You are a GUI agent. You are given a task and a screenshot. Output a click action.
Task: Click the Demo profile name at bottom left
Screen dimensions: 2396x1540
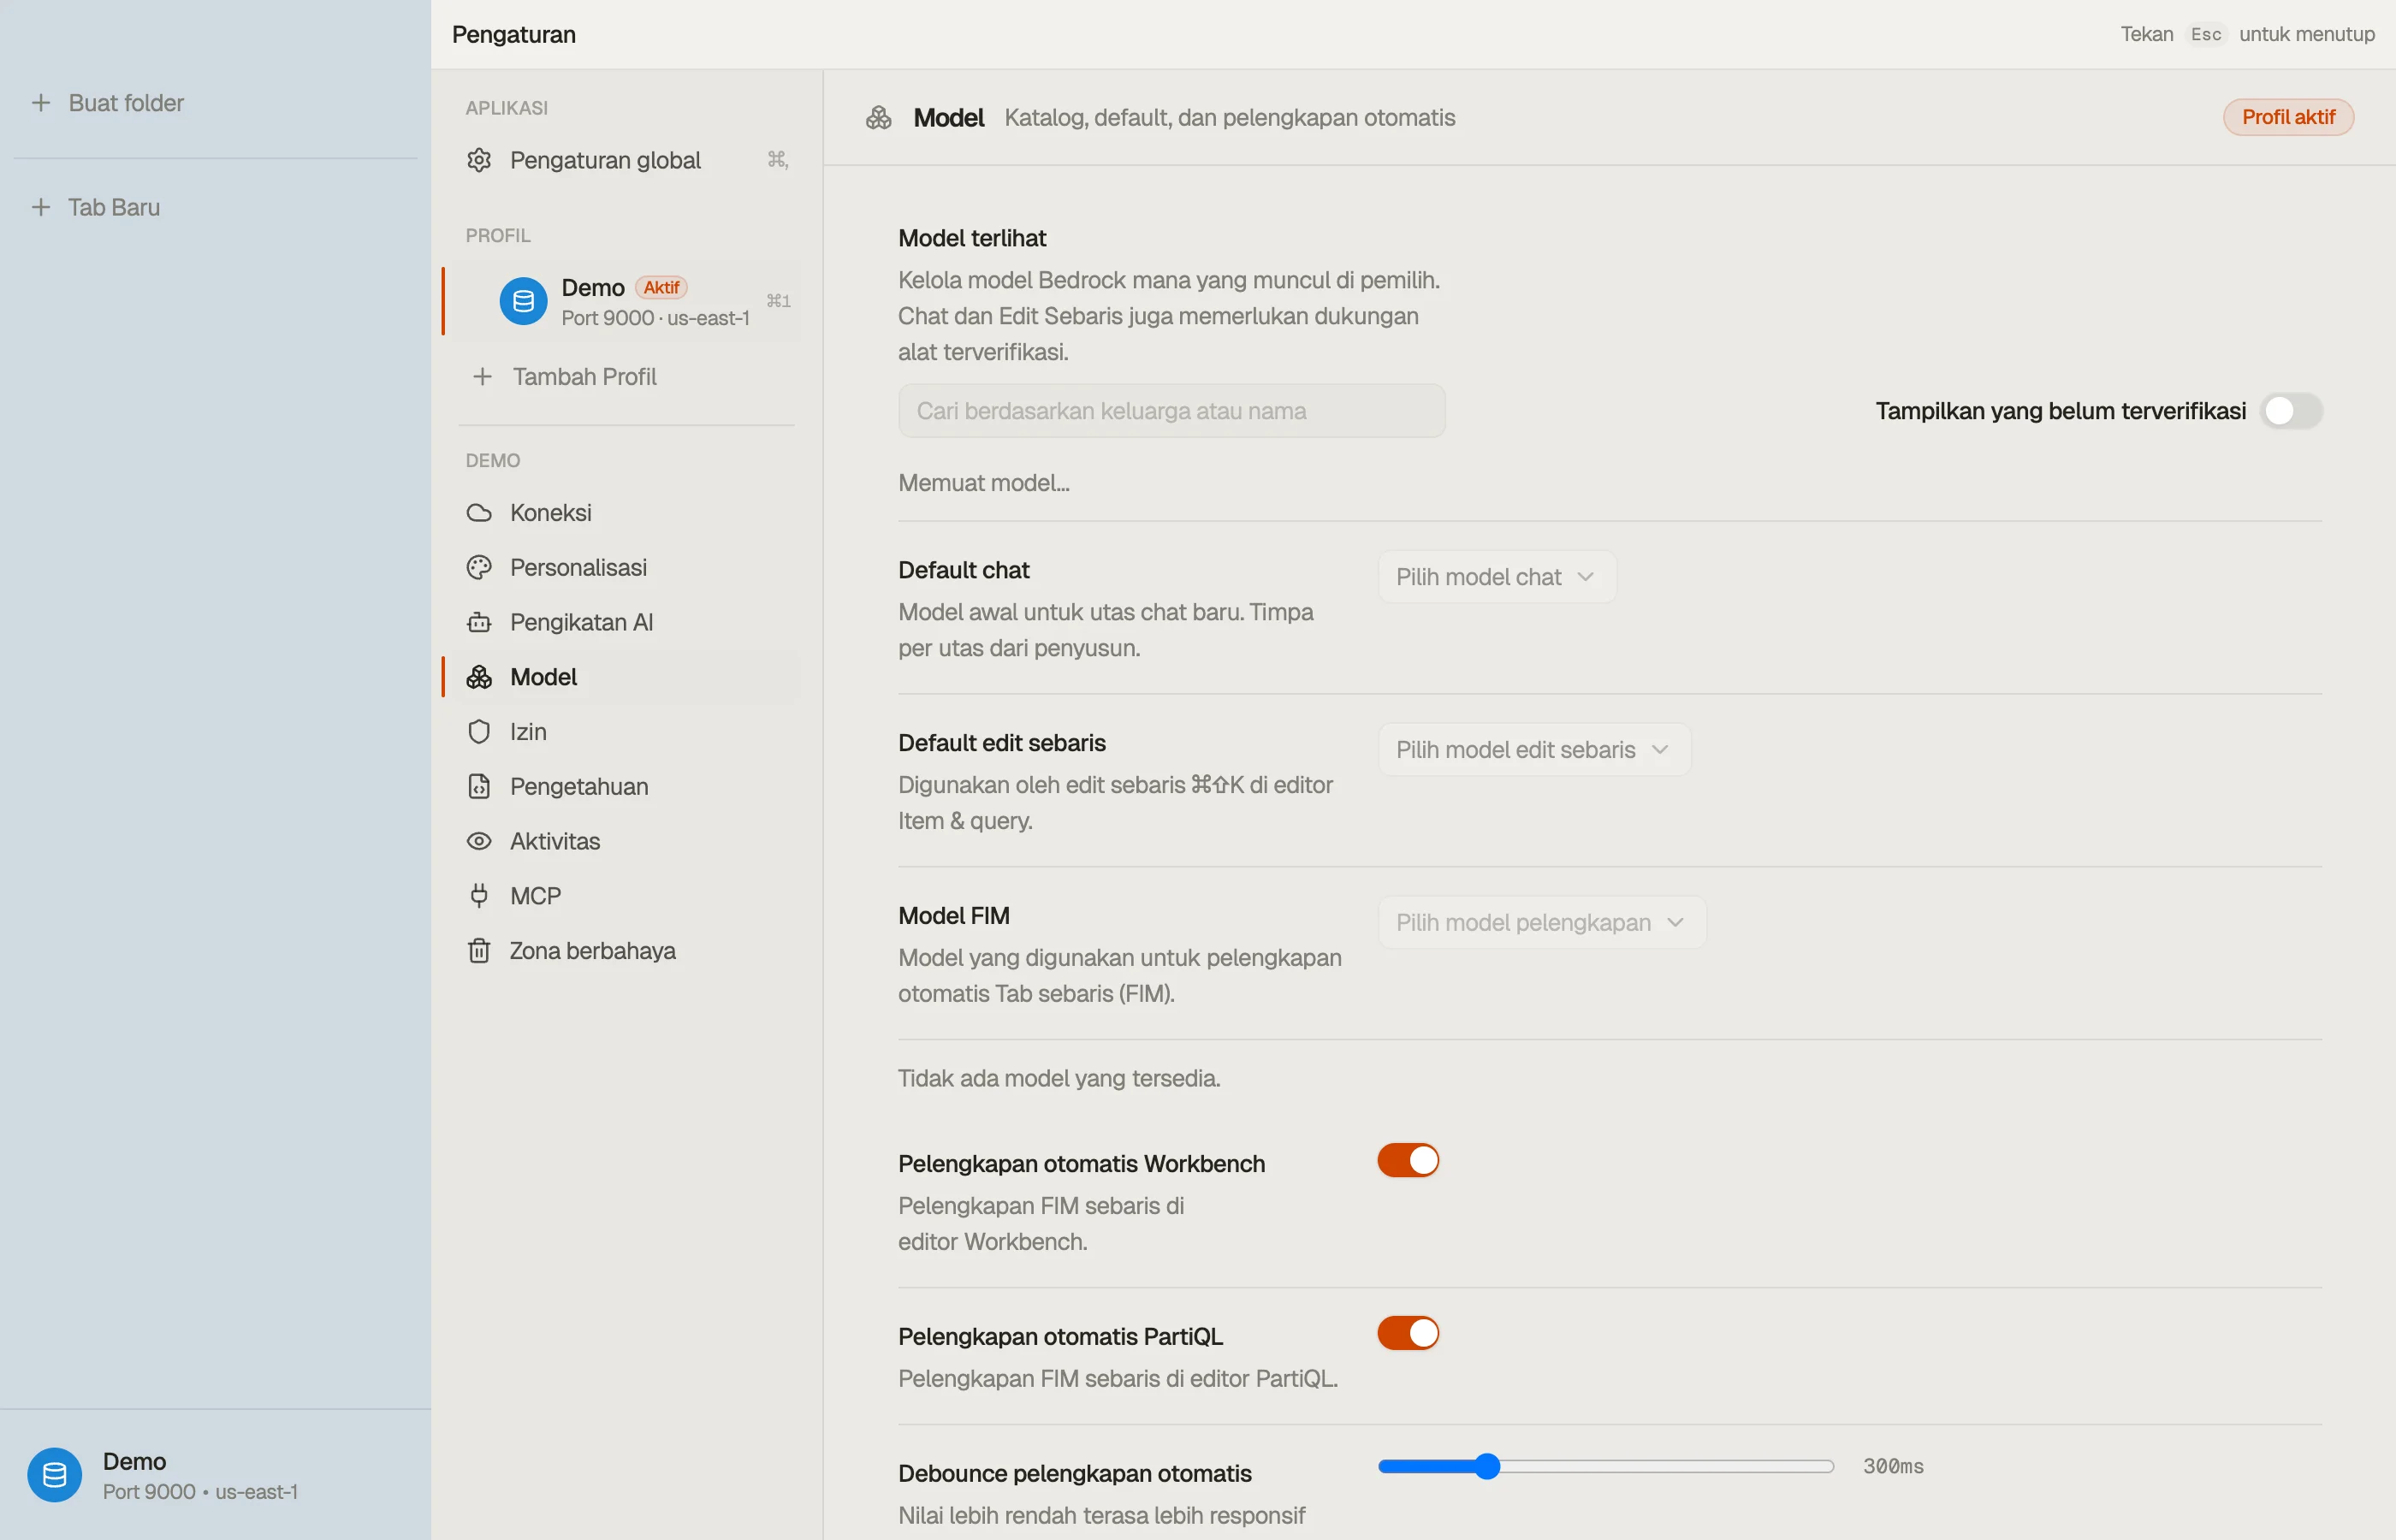pyautogui.click(x=135, y=1462)
